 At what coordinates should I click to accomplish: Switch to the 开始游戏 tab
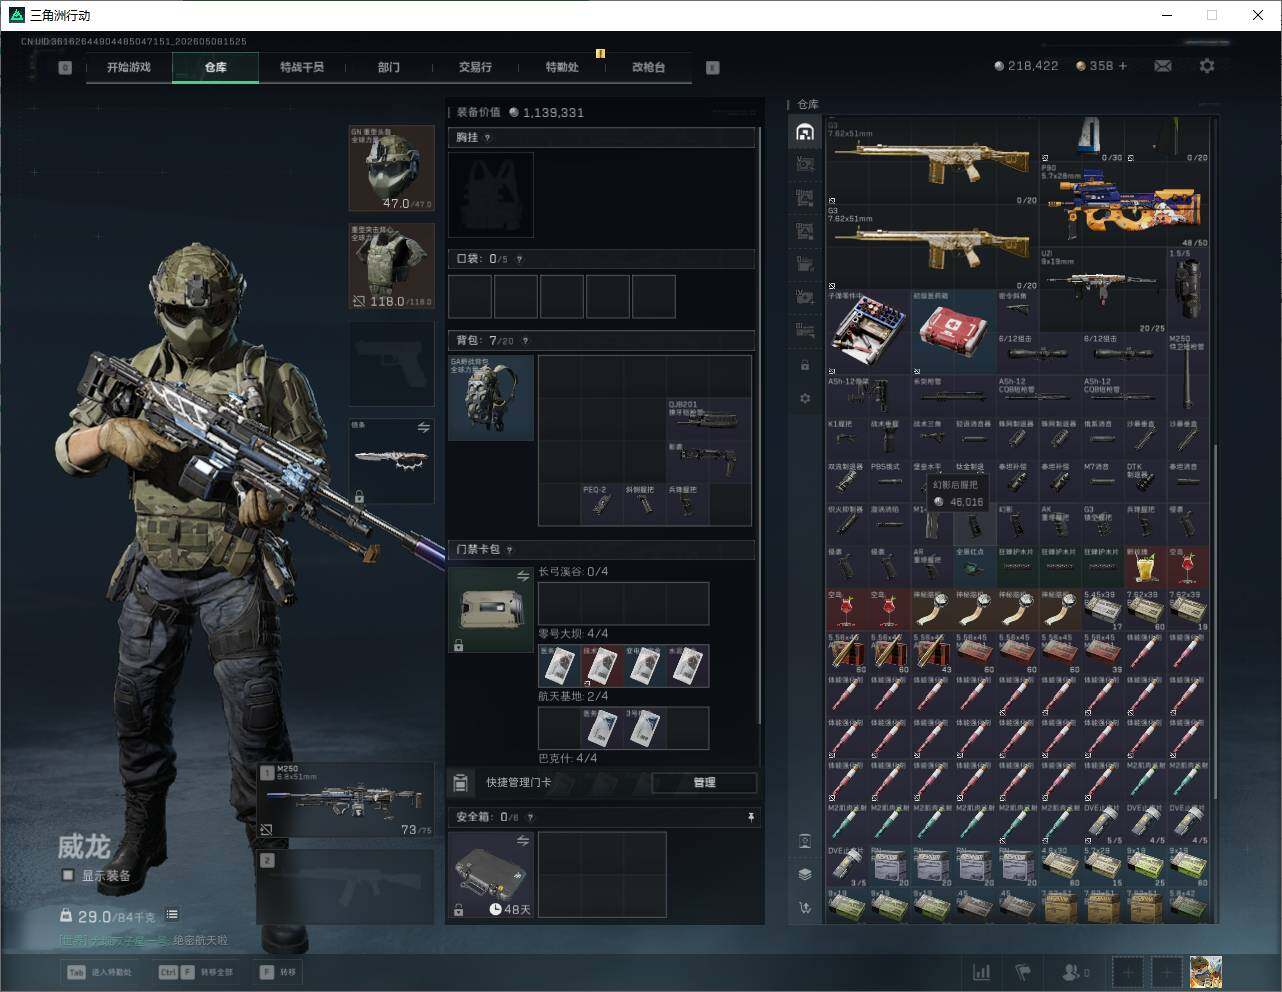[129, 67]
